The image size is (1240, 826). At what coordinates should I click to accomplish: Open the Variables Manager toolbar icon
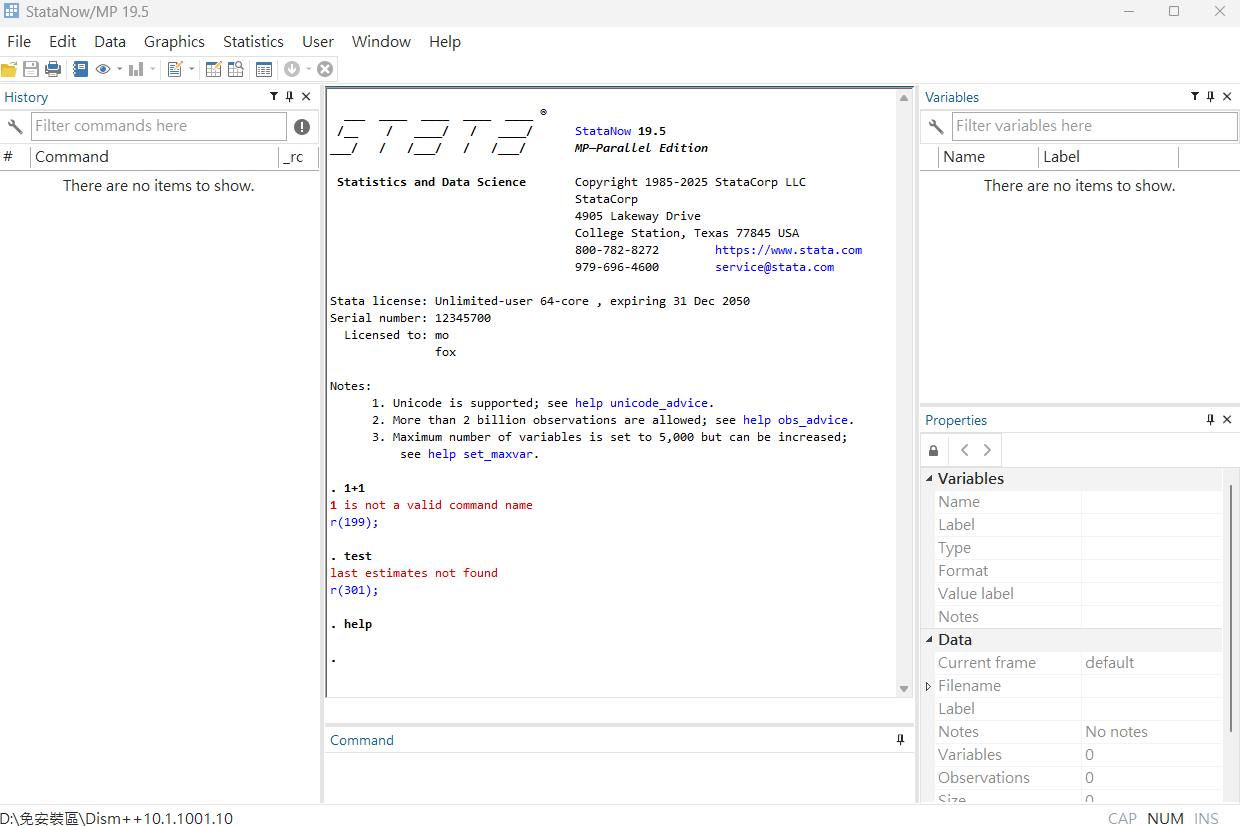(x=264, y=69)
